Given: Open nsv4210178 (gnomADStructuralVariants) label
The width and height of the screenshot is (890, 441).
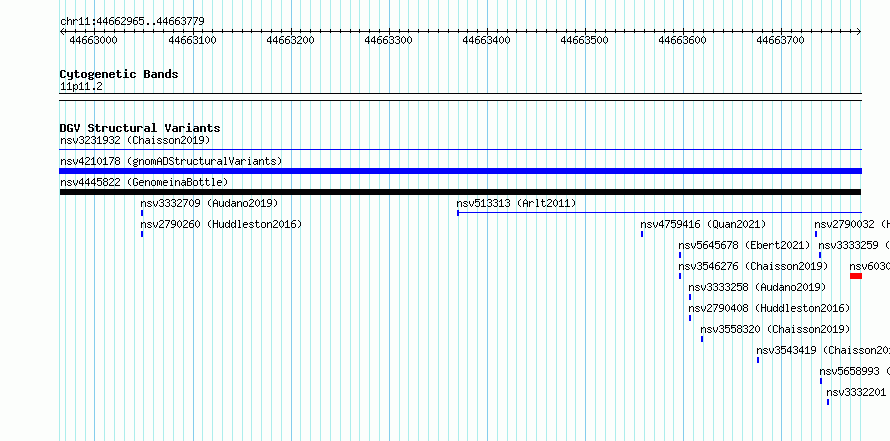Looking at the screenshot, I should click(171, 161).
